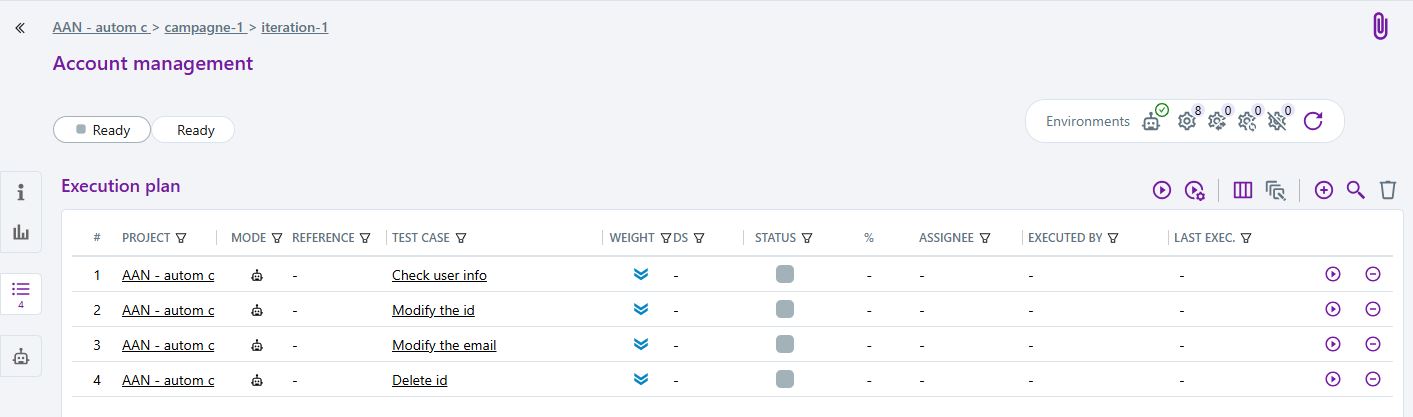This screenshot has width=1413, height=417.
Task: Add a test case with plus icon
Action: pos(1323,190)
